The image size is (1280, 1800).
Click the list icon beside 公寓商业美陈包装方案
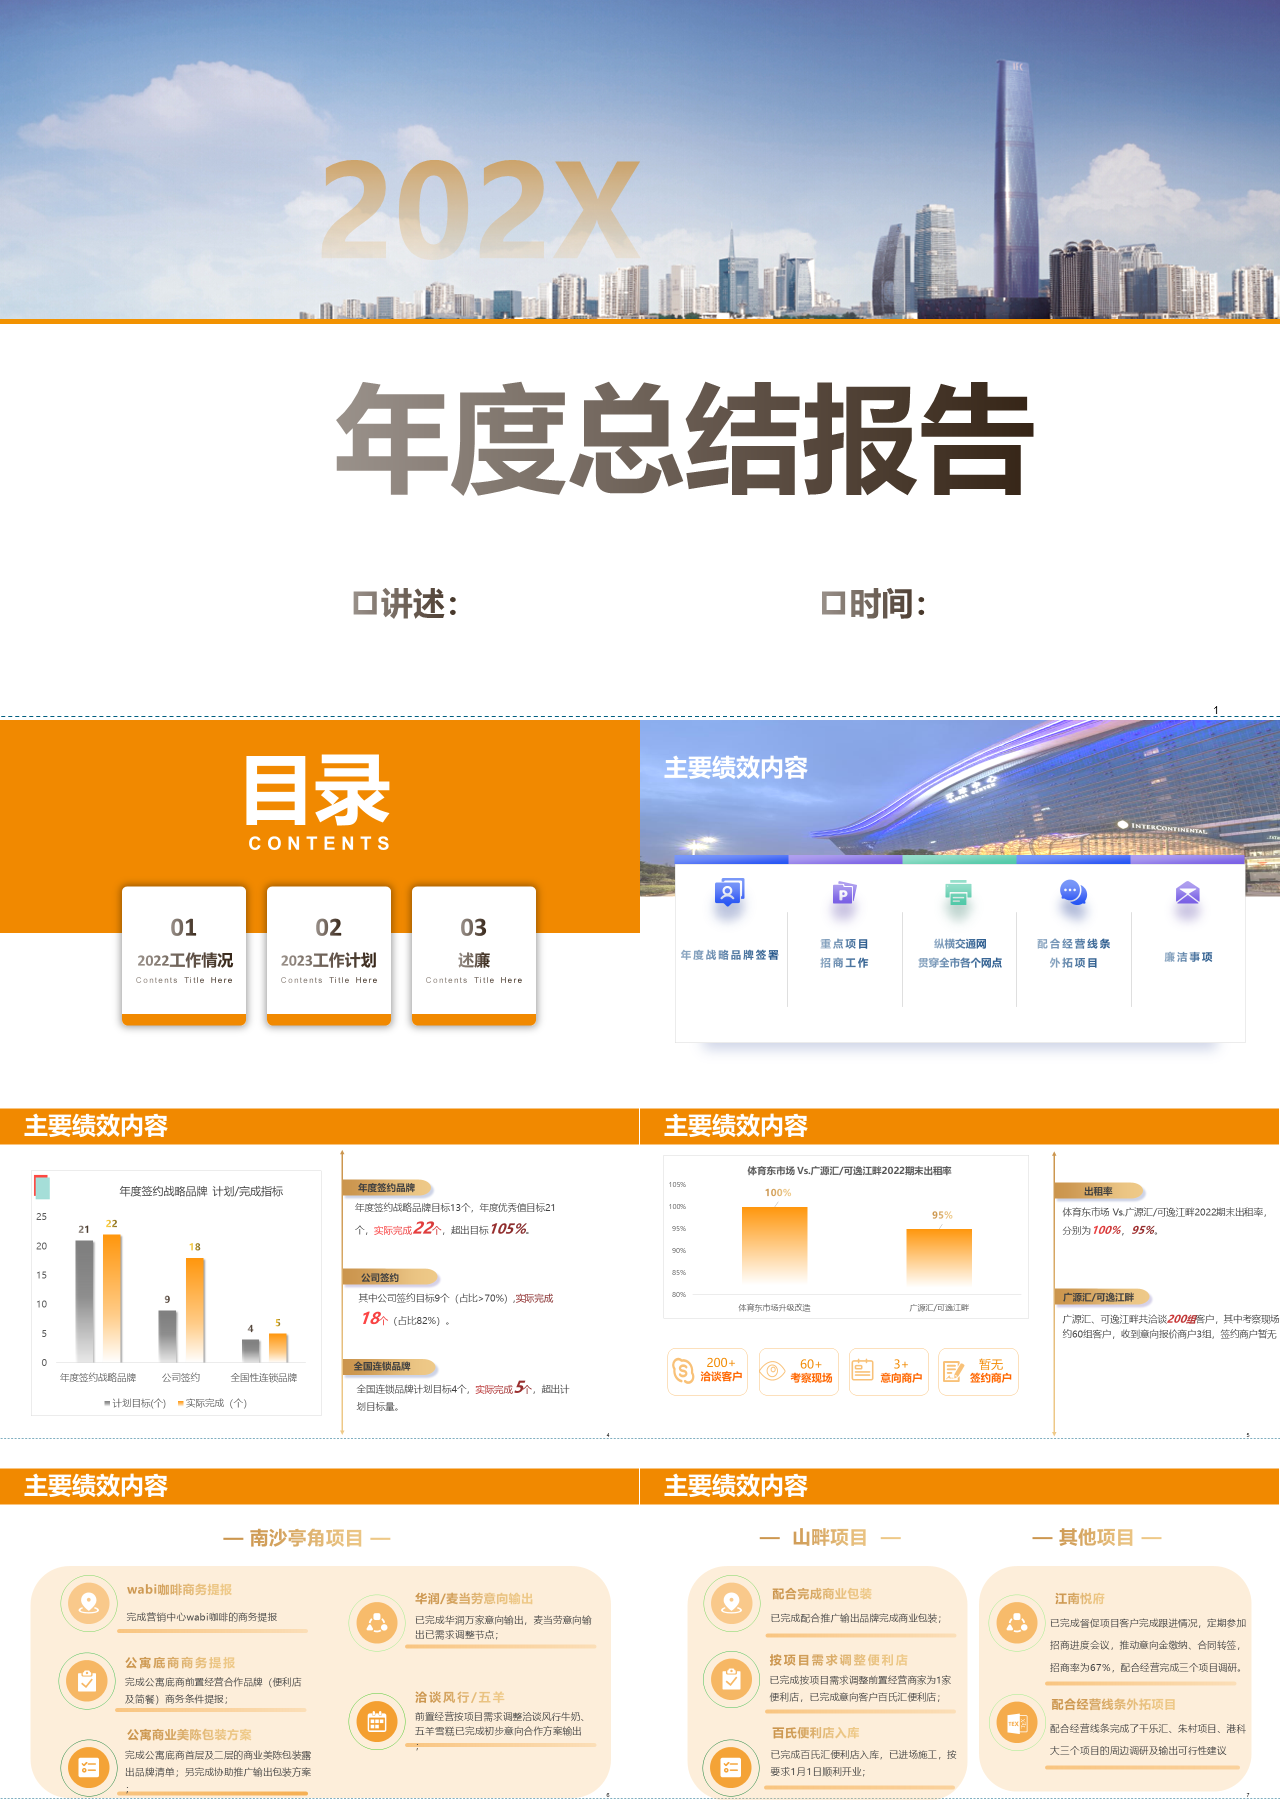(88, 1767)
